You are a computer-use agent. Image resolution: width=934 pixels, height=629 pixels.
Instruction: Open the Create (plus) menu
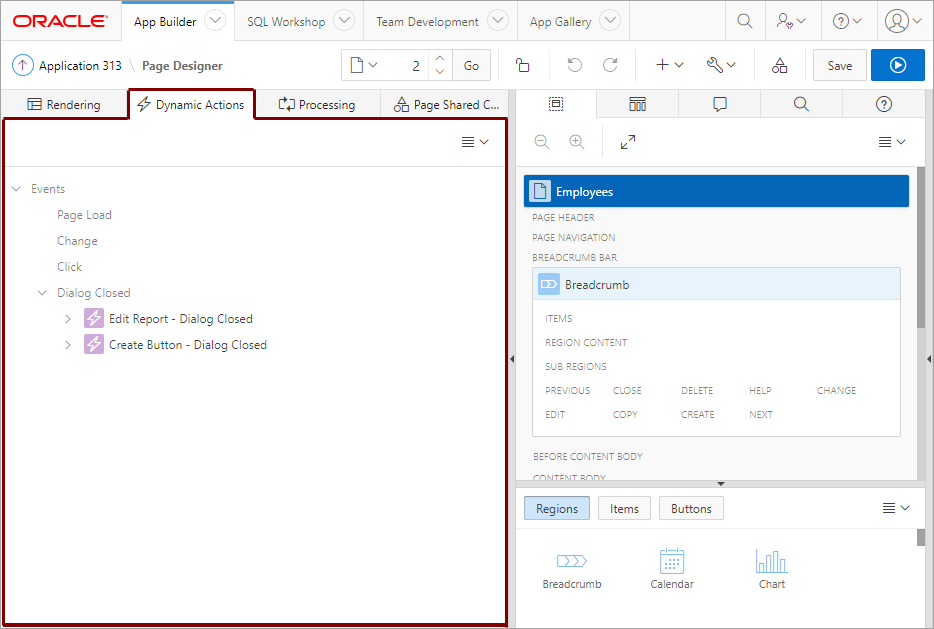(670, 65)
